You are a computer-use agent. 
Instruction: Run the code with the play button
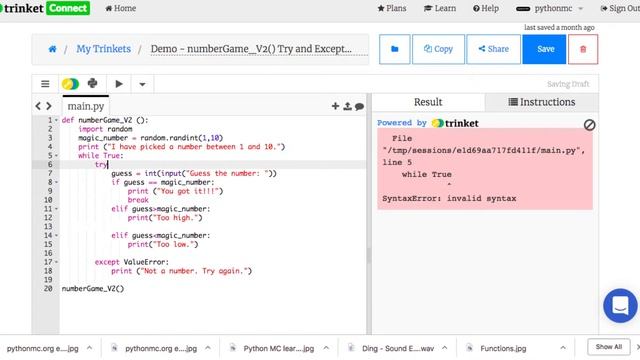119,84
